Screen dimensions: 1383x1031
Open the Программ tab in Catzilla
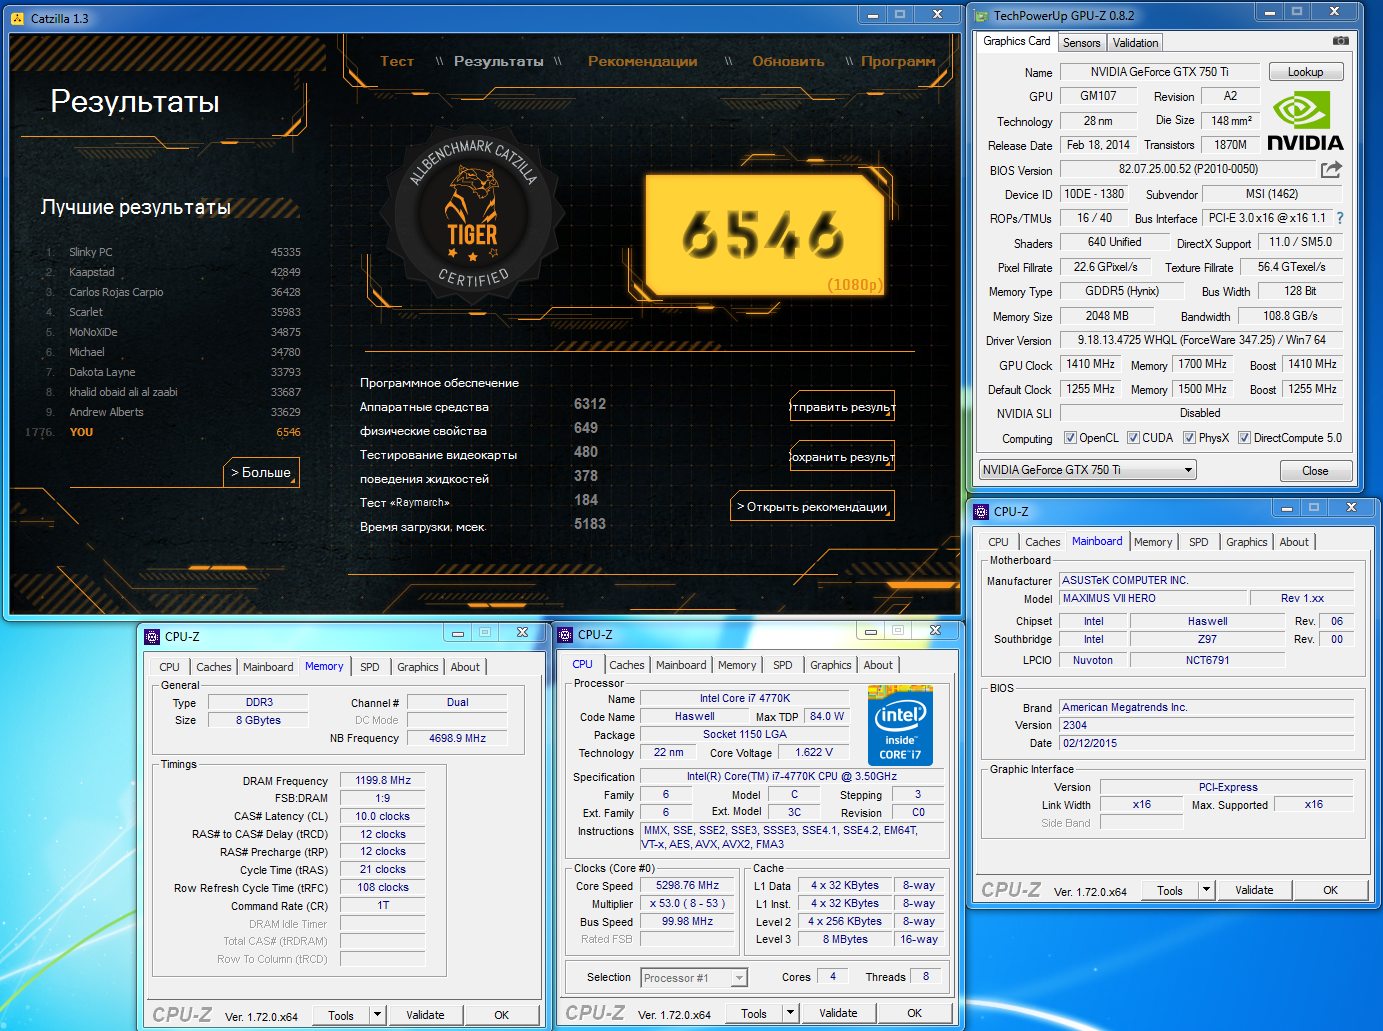pos(898,61)
